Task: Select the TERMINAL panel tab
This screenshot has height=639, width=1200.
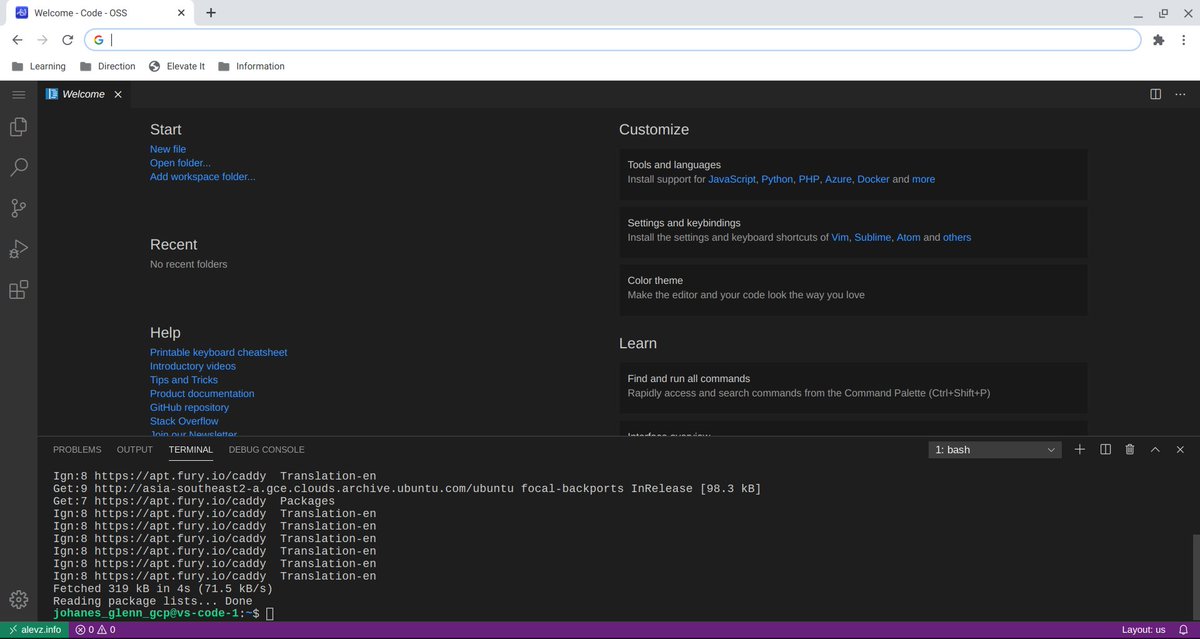Action: pyautogui.click(x=191, y=450)
